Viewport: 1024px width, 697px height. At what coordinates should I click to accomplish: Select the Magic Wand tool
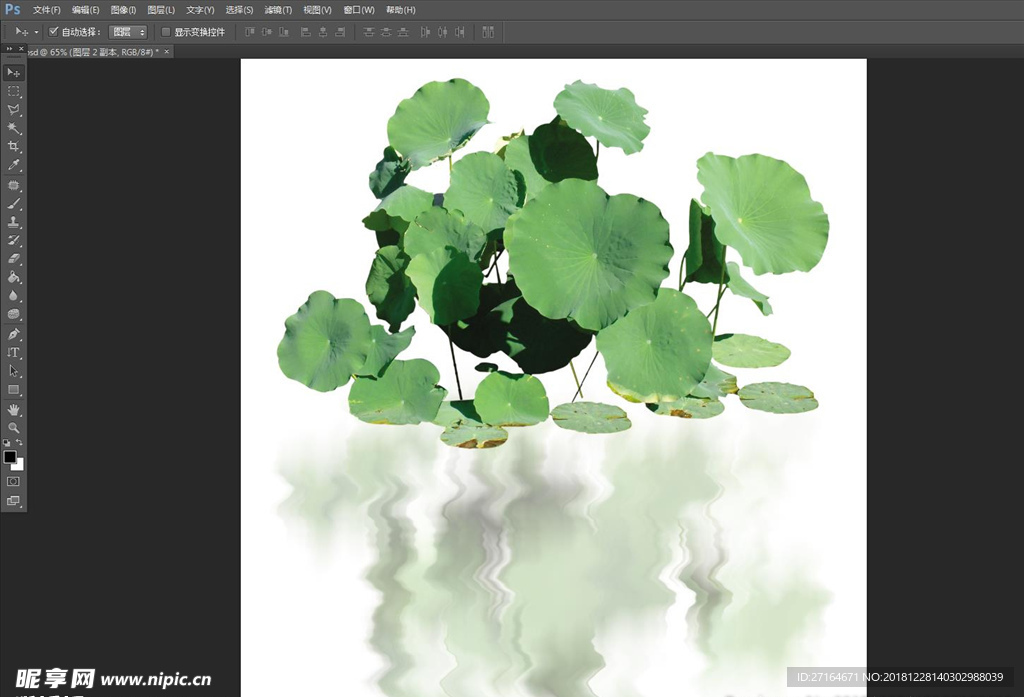click(x=14, y=128)
